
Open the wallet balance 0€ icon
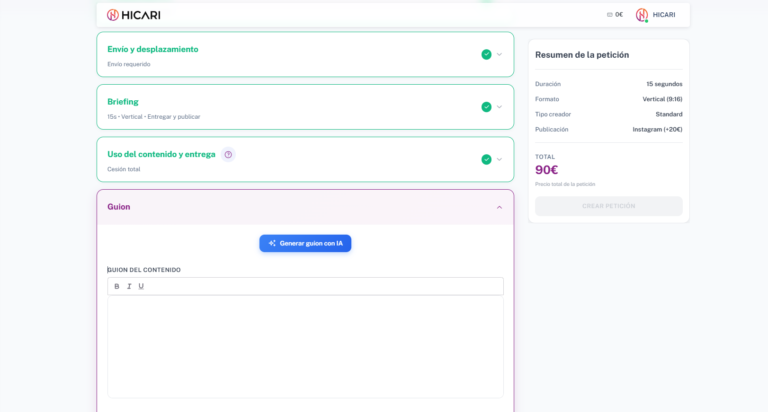(x=610, y=15)
